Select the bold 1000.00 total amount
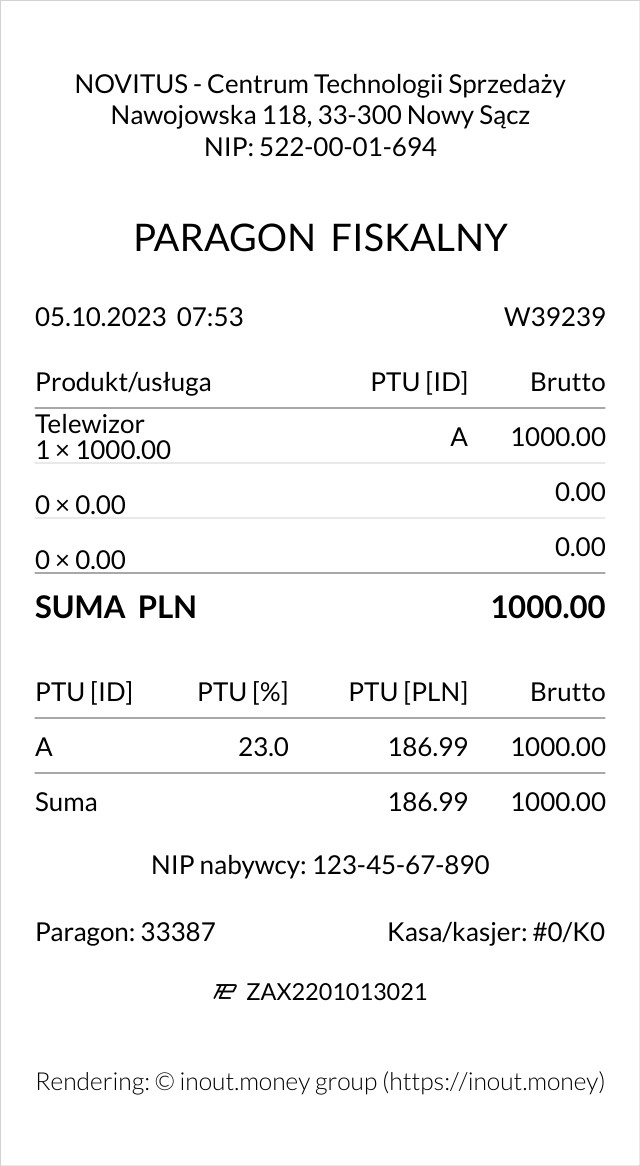Screen dimensions: 640x1166 pyautogui.click(x=548, y=607)
